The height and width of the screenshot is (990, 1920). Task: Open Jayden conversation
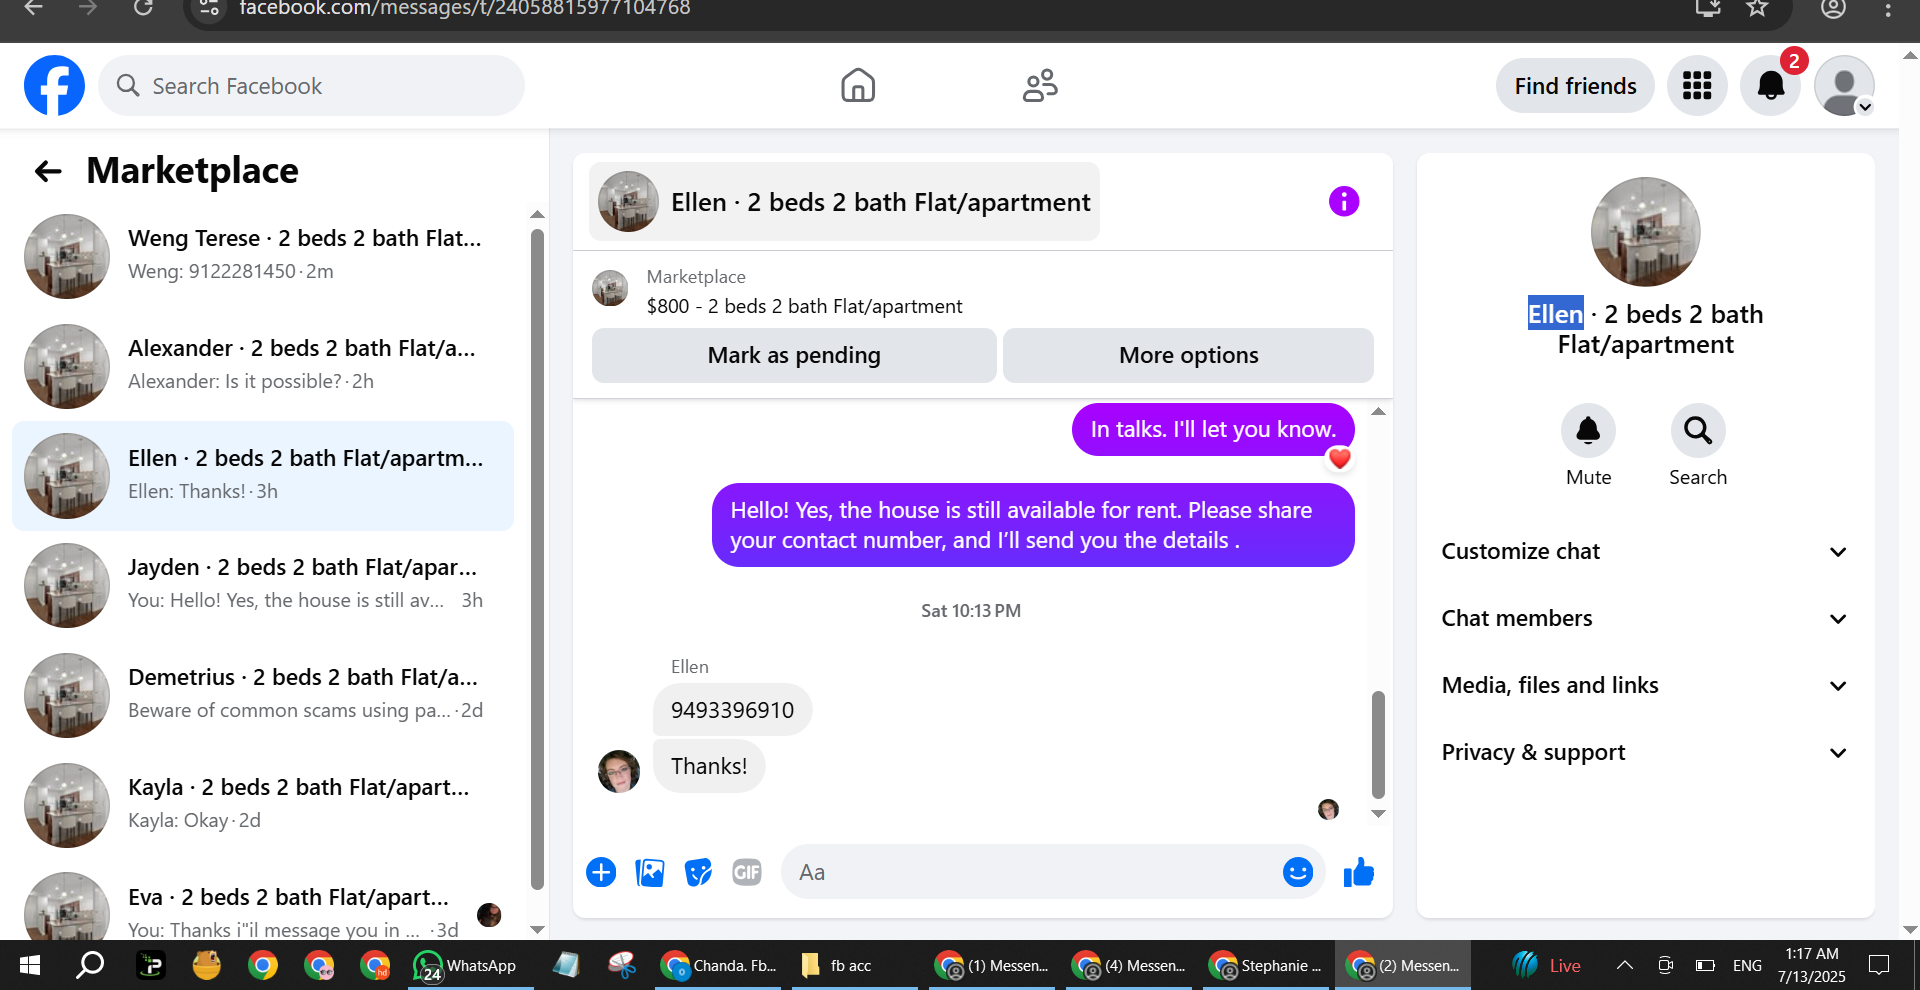pos(263,585)
